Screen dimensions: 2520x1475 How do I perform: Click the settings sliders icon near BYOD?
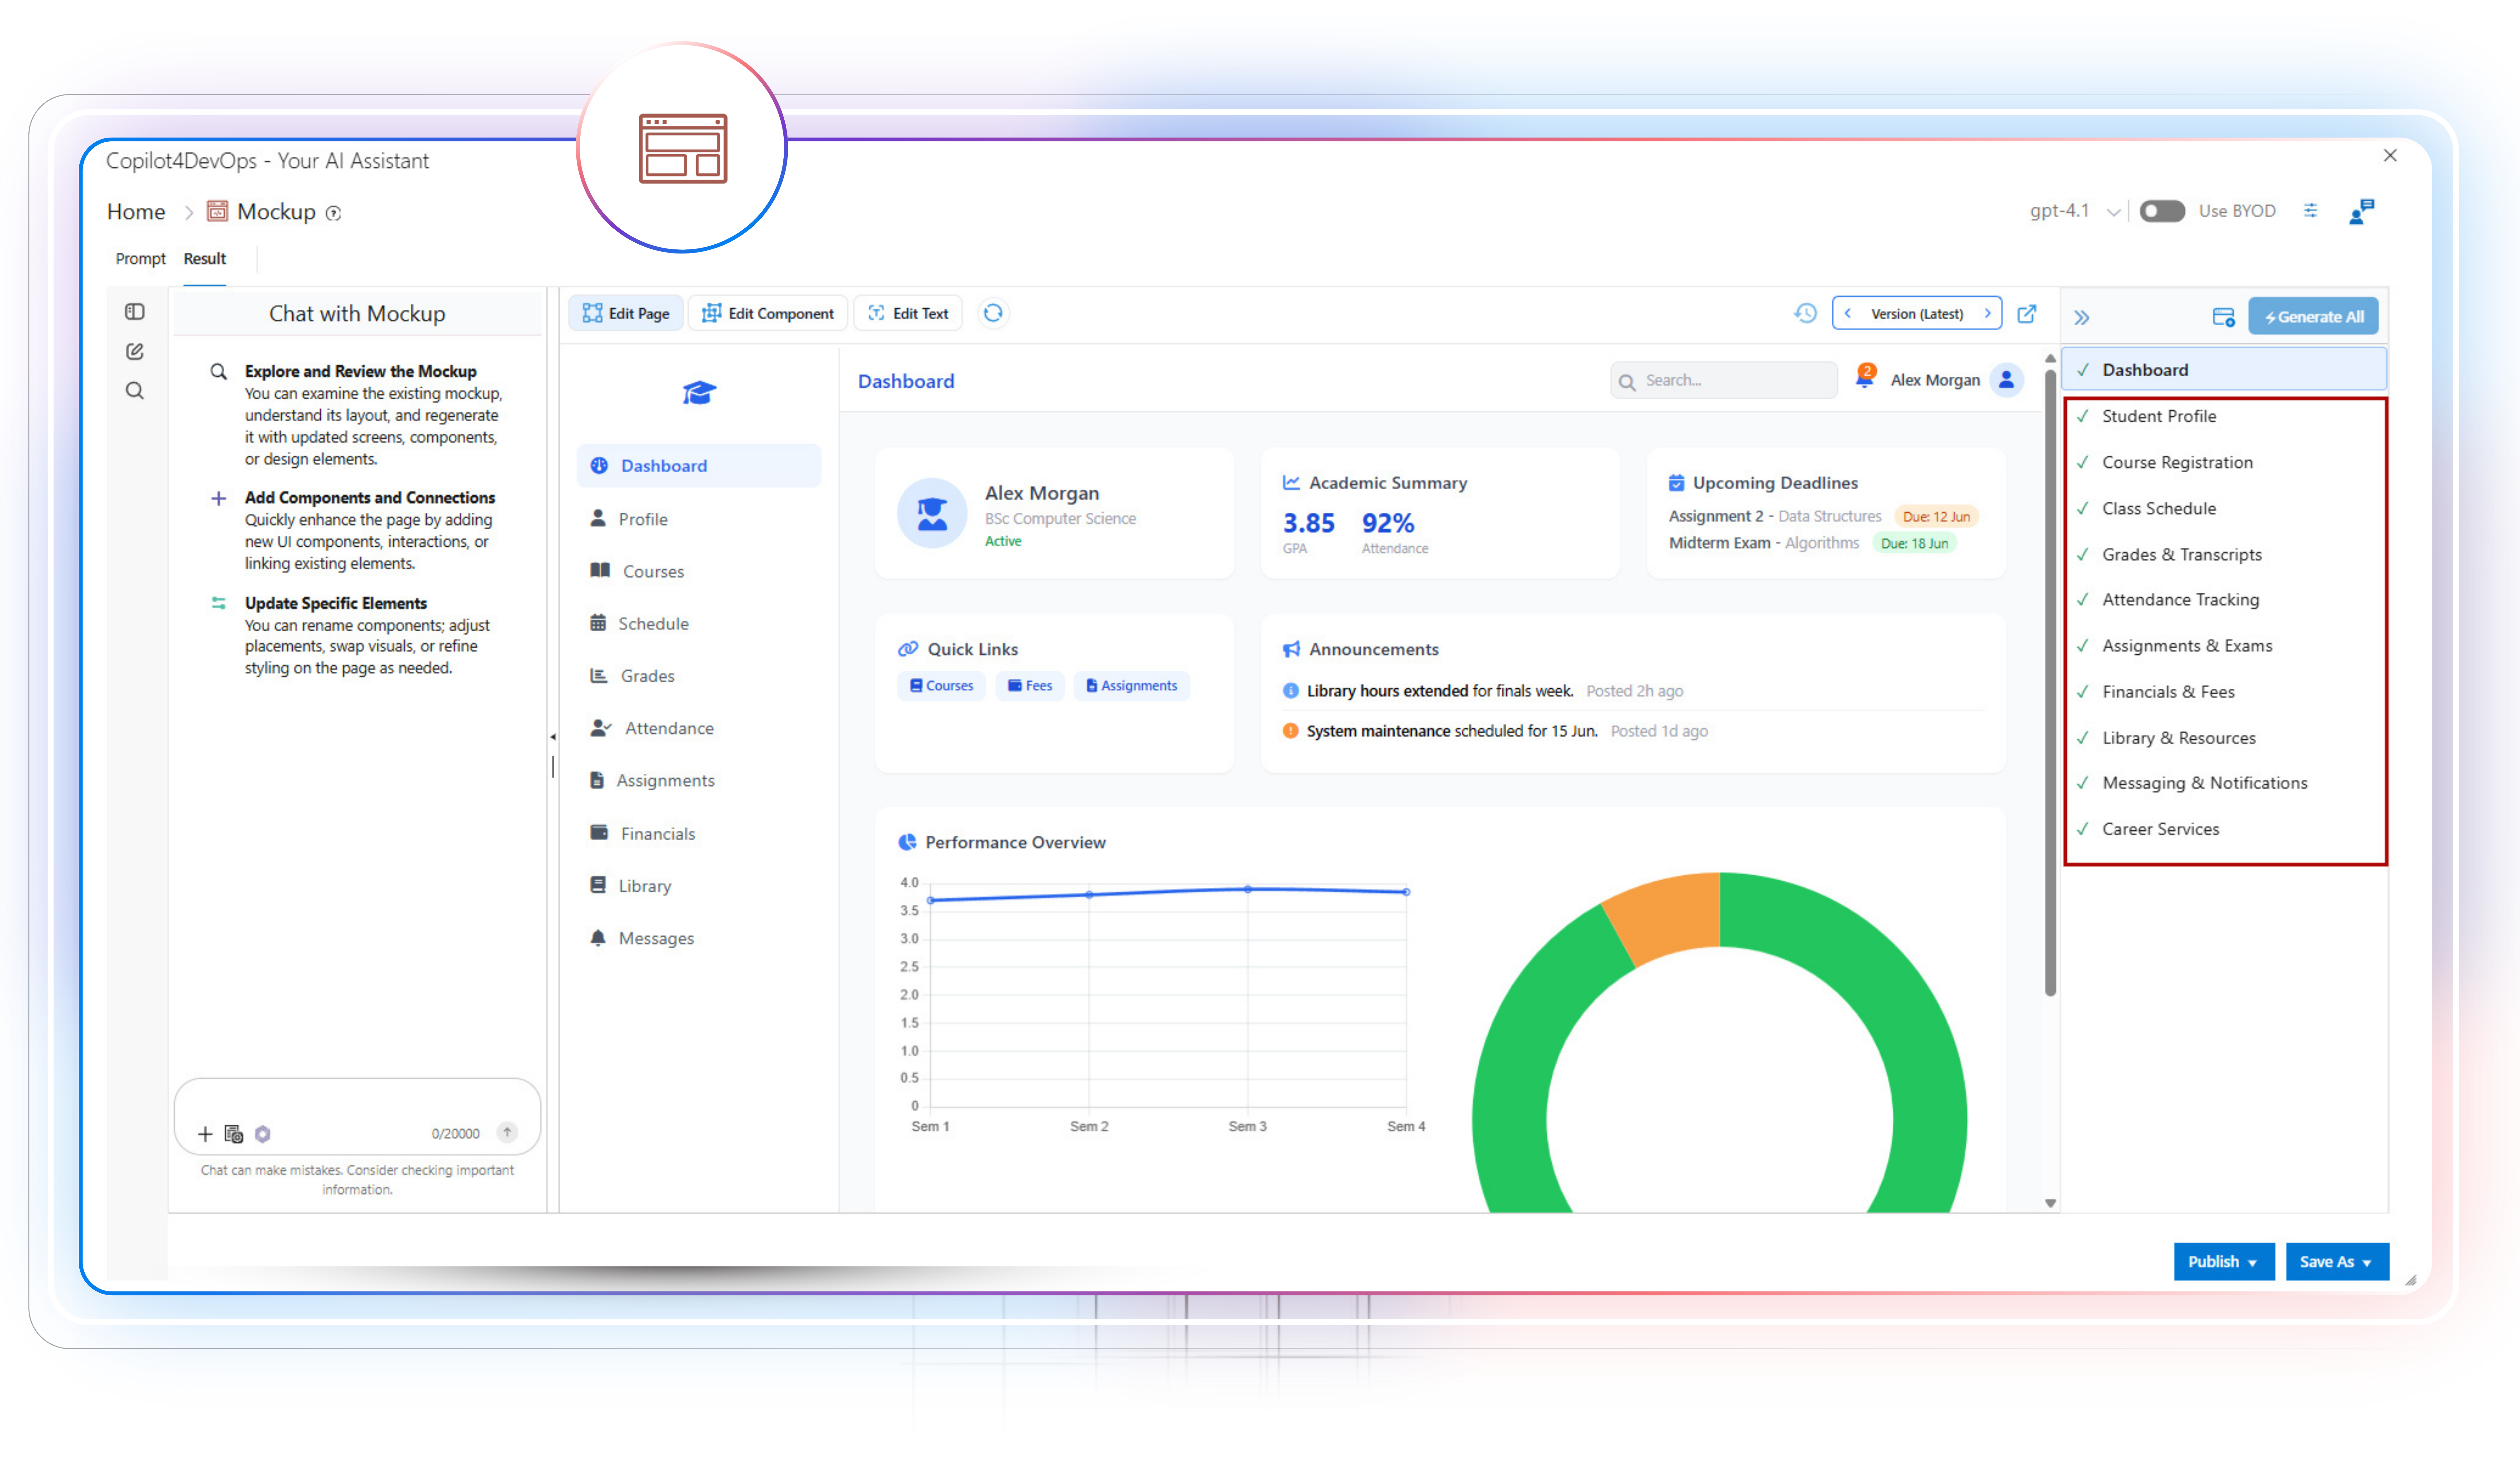point(2310,211)
